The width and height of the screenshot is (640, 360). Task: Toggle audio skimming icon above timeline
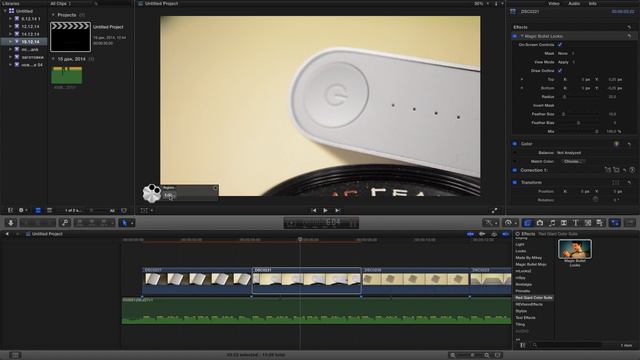click(482, 234)
